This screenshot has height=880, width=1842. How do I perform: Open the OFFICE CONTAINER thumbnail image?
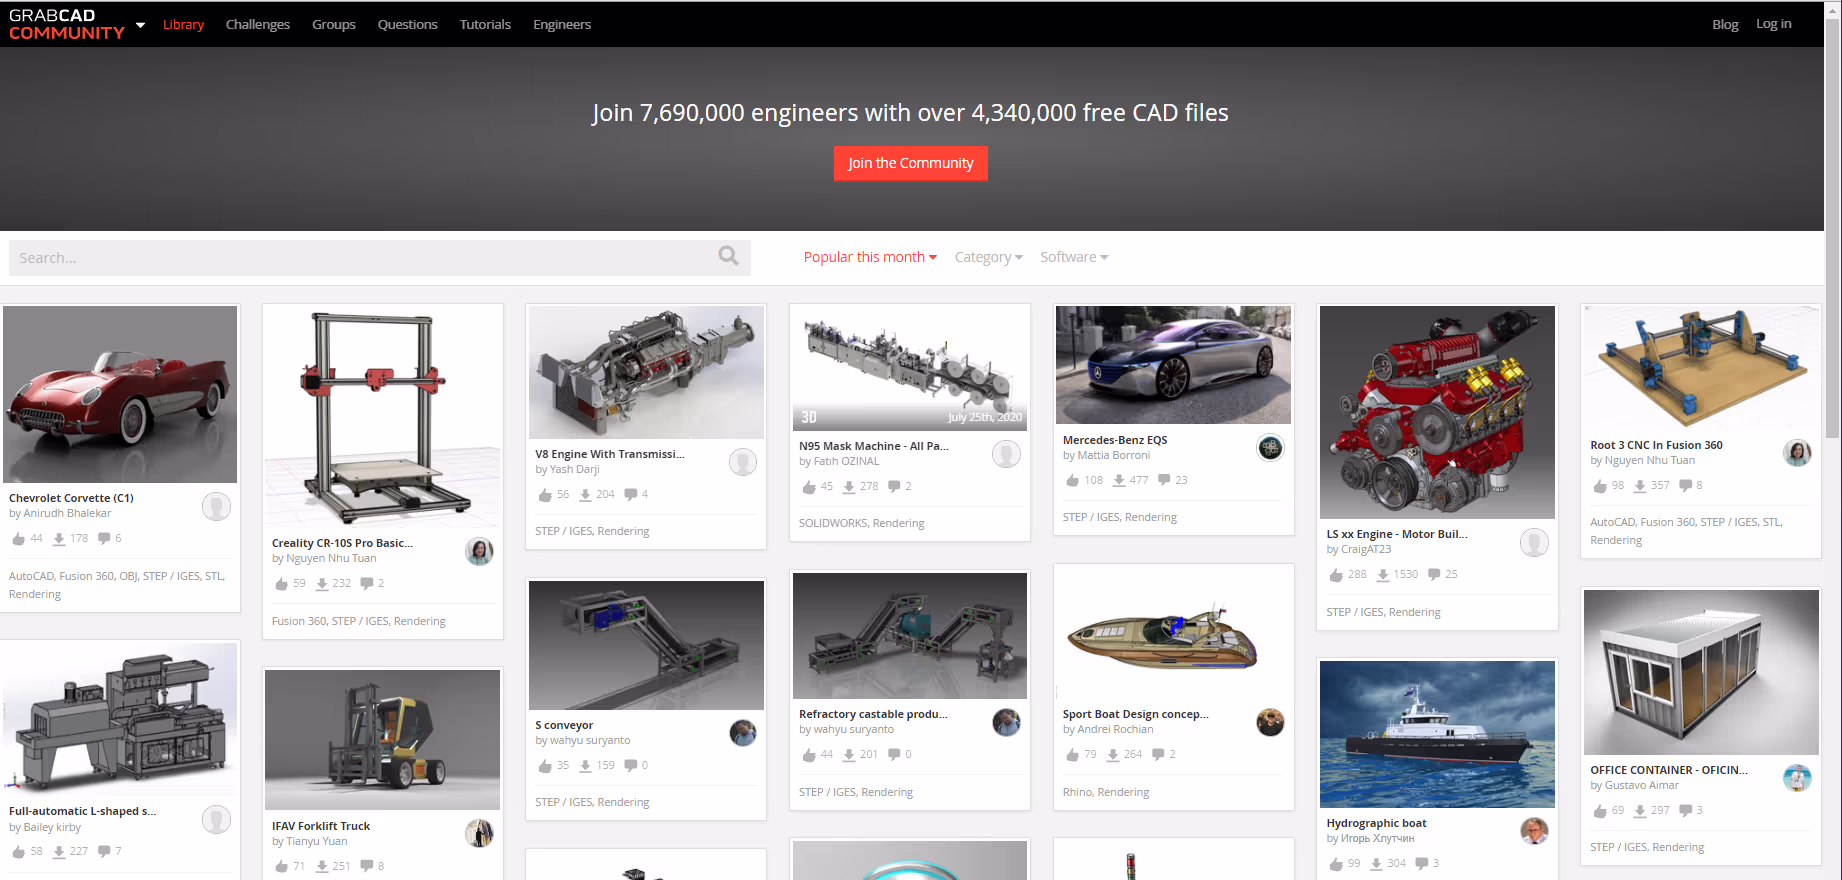pos(1701,672)
